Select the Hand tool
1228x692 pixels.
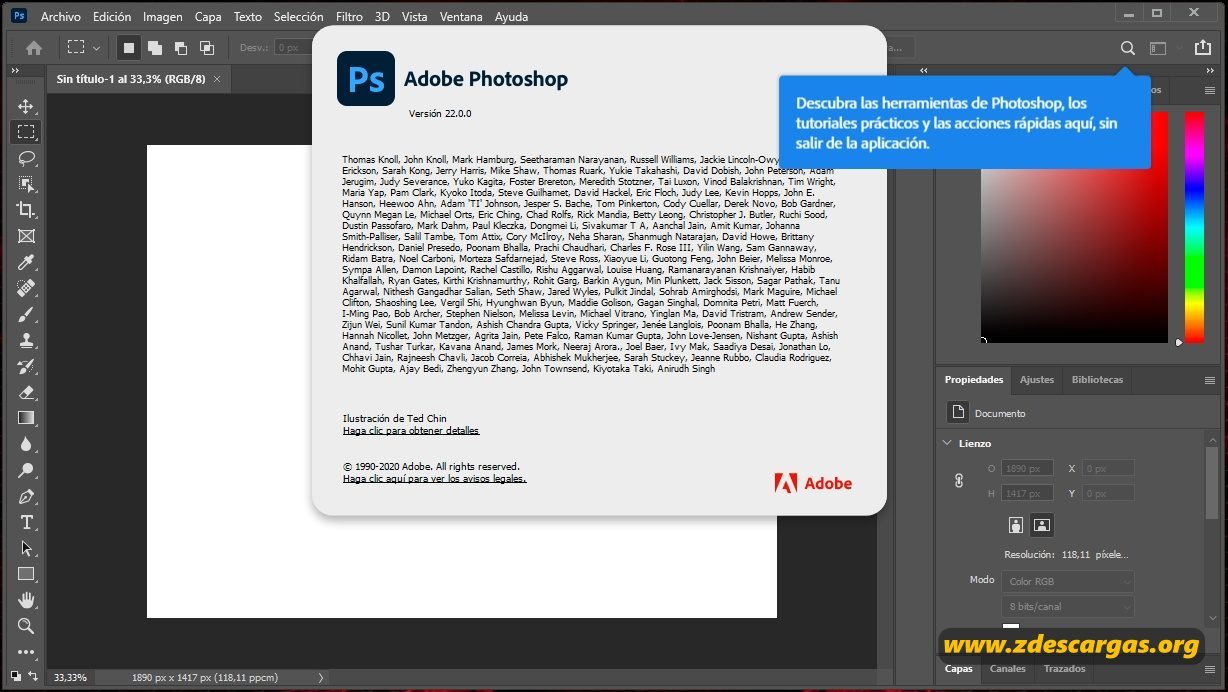pos(26,600)
